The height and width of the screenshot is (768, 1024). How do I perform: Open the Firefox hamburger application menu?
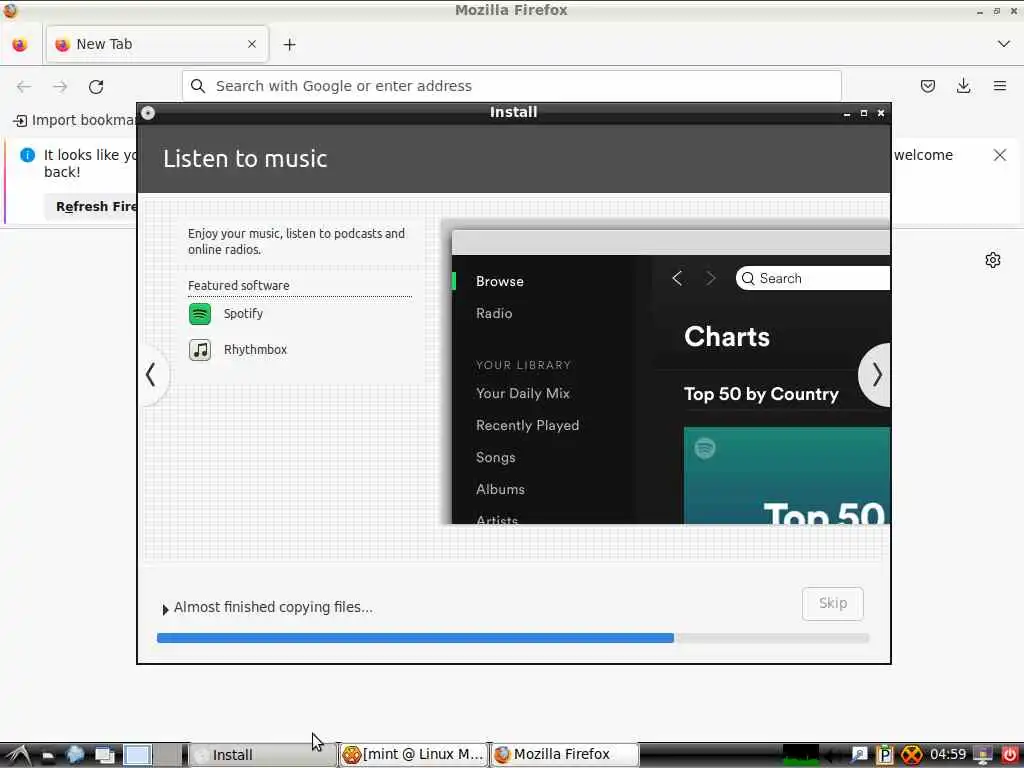pyautogui.click(x=1000, y=86)
